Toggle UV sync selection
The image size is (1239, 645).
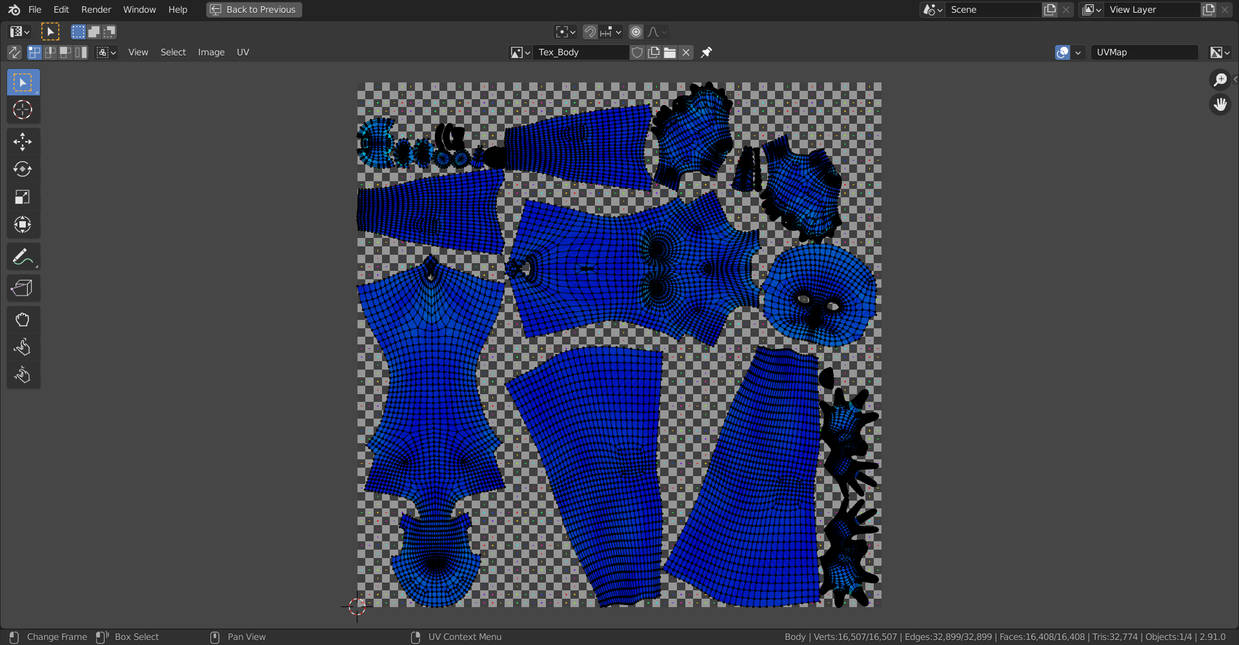click(14, 52)
